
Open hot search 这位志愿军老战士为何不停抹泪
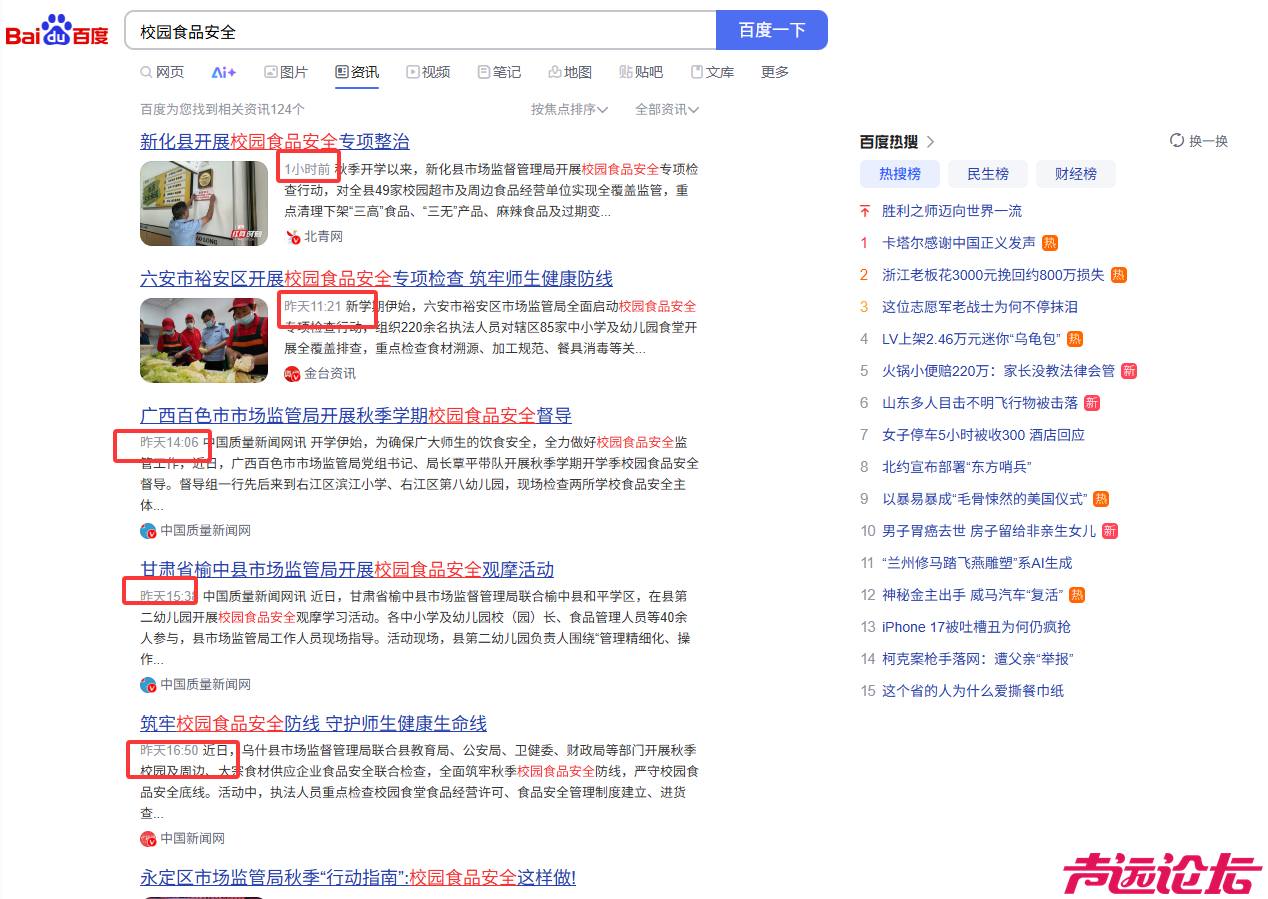click(x=980, y=307)
